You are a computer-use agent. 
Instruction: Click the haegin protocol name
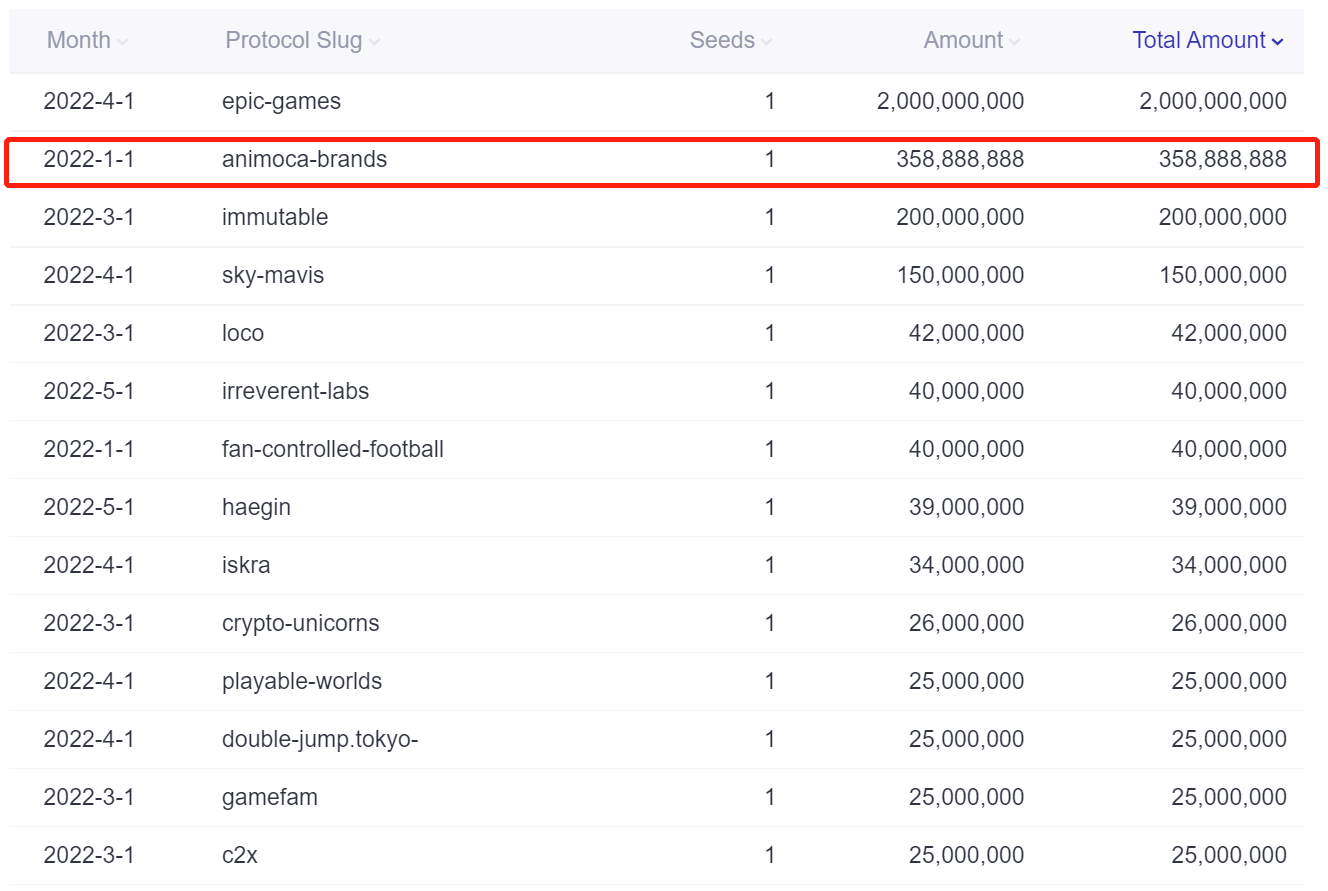(256, 506)
